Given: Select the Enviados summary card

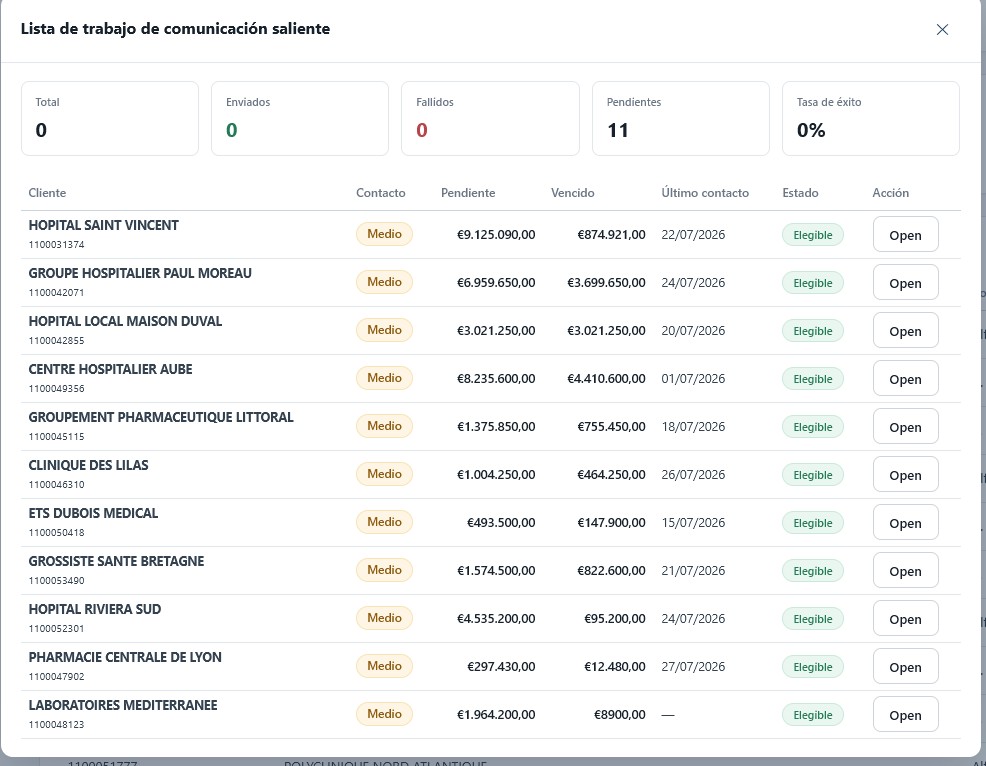Looking at the screenshot, I should [300, 118].
